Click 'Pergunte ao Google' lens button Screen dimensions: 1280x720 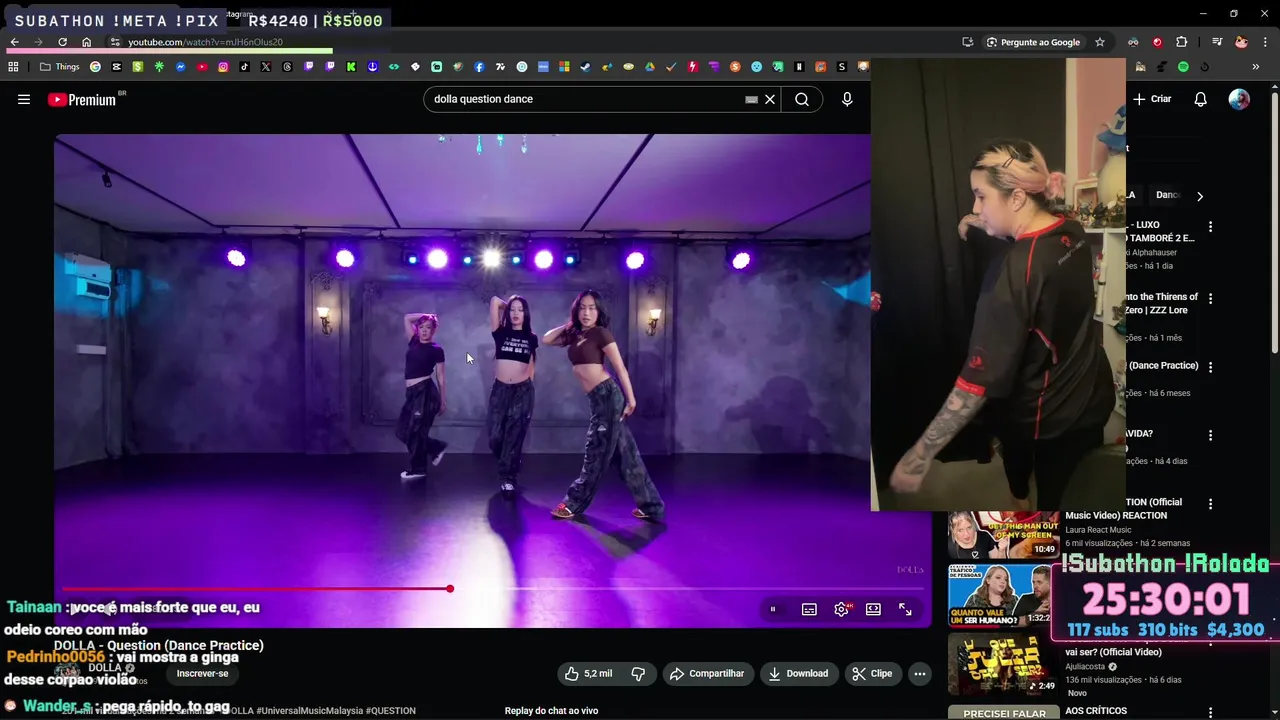pyautogui.click(x=1033, y=42)
